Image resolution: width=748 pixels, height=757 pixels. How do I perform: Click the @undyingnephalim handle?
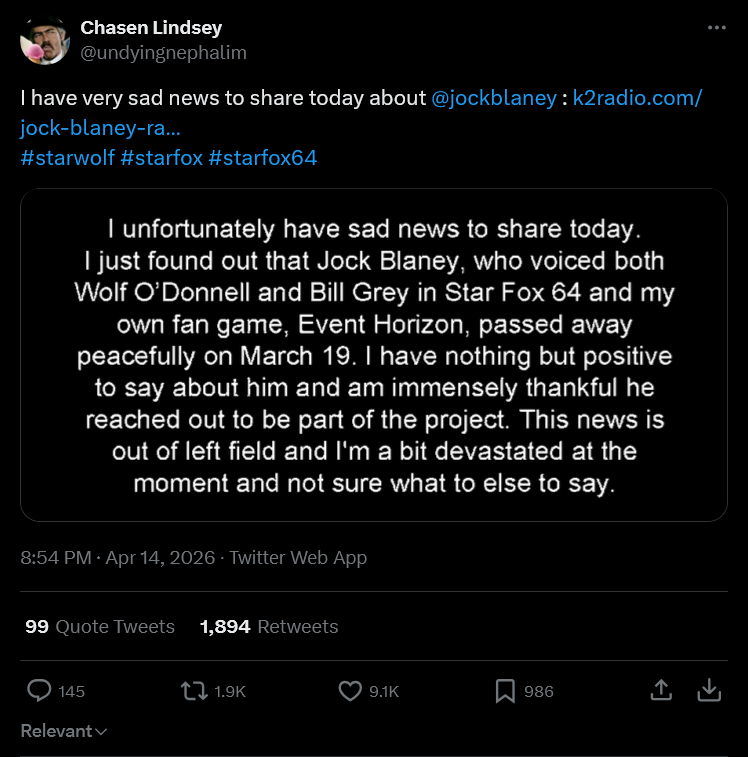click(163, 52)
